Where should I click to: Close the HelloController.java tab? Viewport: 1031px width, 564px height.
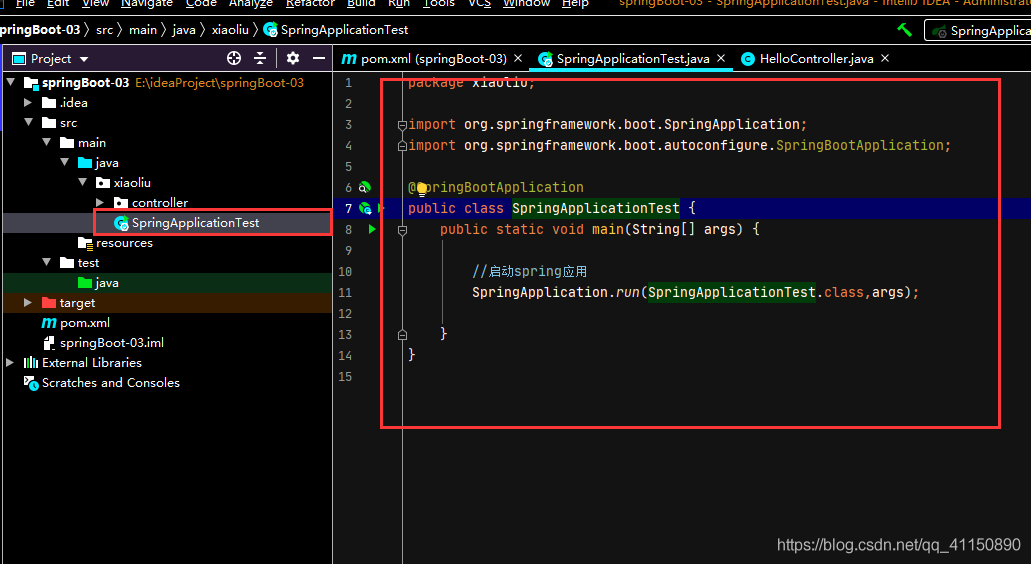[x=885, y=59]
